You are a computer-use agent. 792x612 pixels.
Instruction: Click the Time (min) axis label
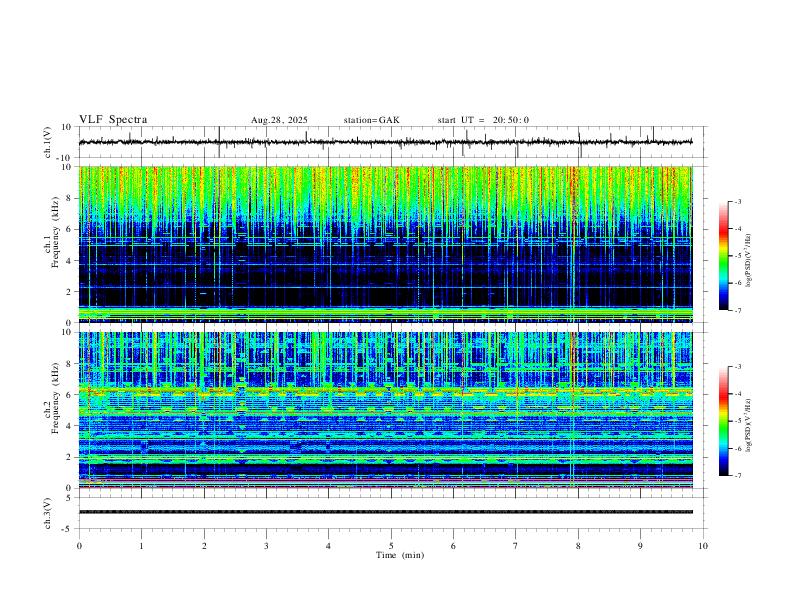point(400,555)
